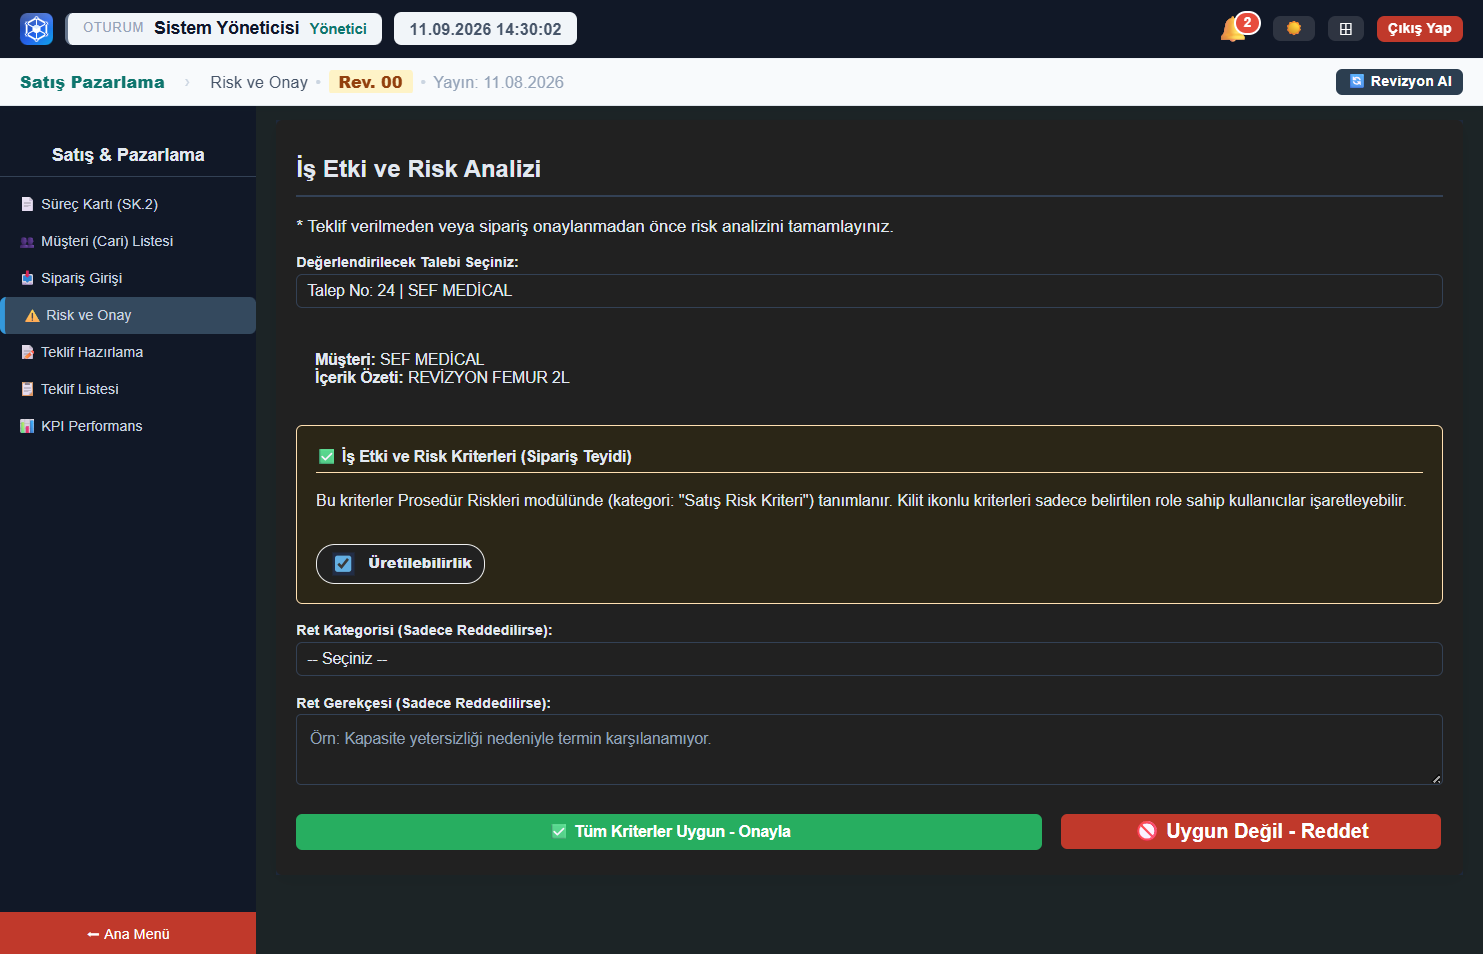Open Sipariş Girişi page
This screenshot has width=1483, height=954.
tap(128, 278)
